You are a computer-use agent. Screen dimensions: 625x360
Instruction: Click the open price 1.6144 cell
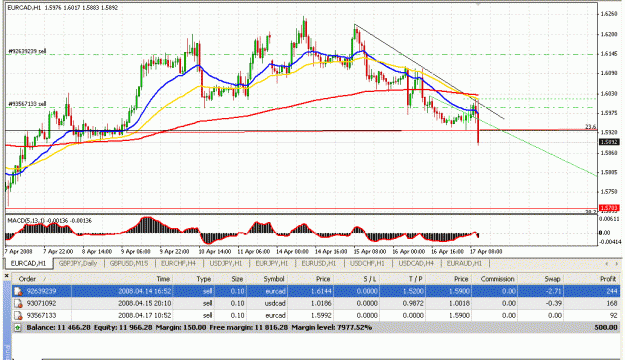[x=321, y=291]
